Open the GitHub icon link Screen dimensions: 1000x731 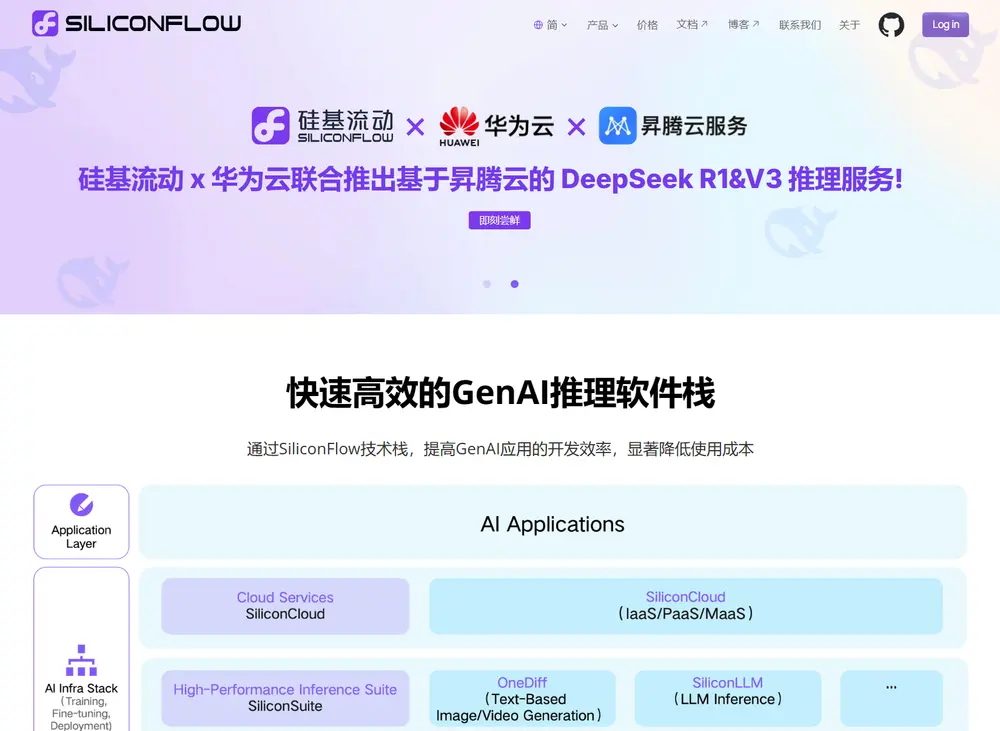click(891, 25)
